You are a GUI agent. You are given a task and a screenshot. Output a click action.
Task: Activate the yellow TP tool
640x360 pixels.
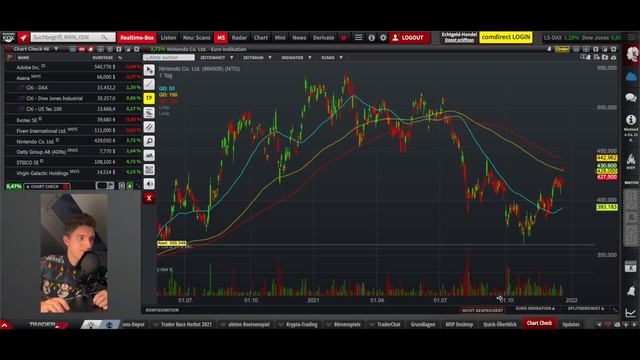tap(149, 98)
